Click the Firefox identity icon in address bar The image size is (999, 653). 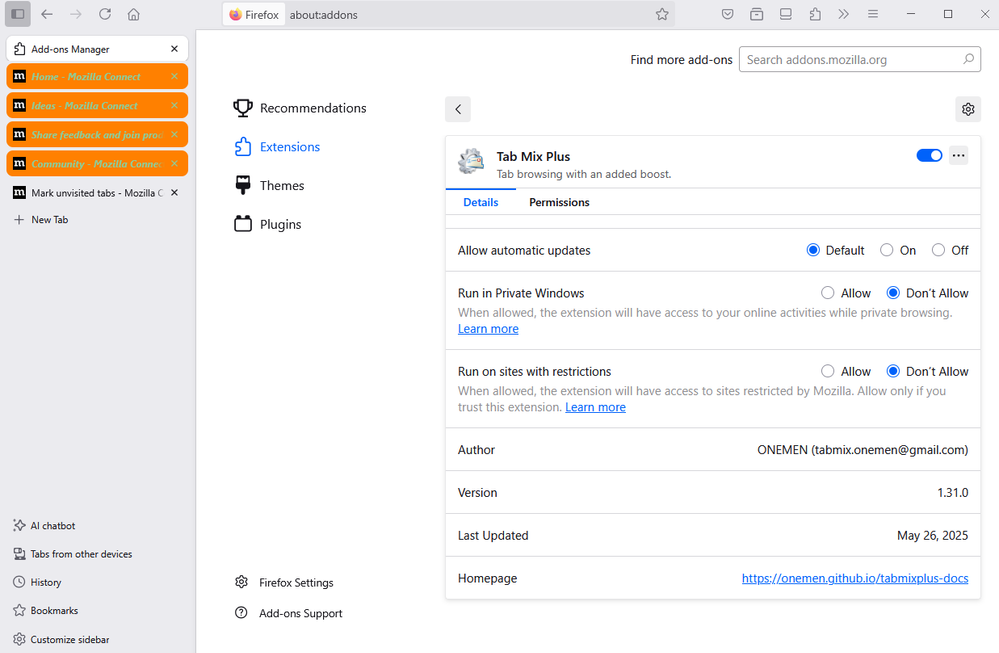pos(254,15)
